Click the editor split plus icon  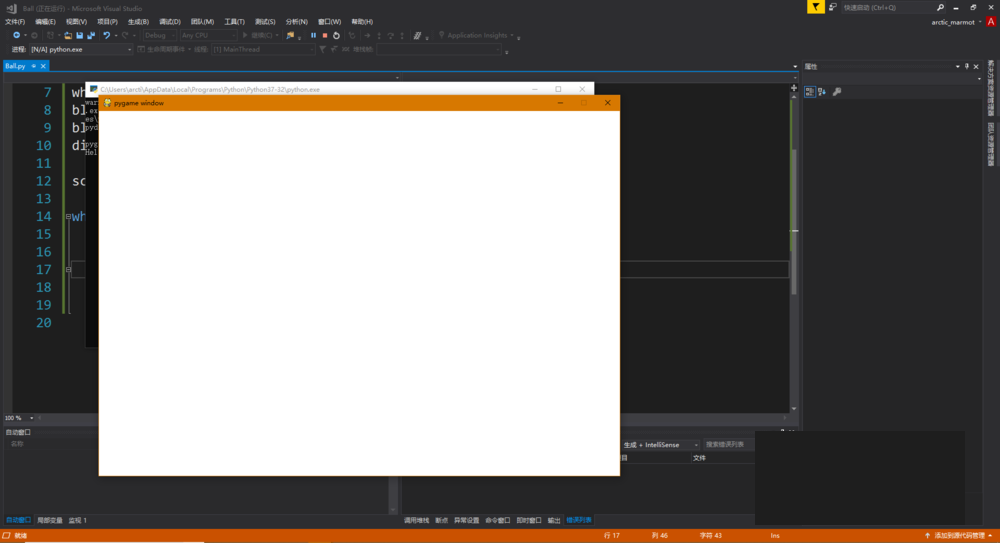[794, 88]
